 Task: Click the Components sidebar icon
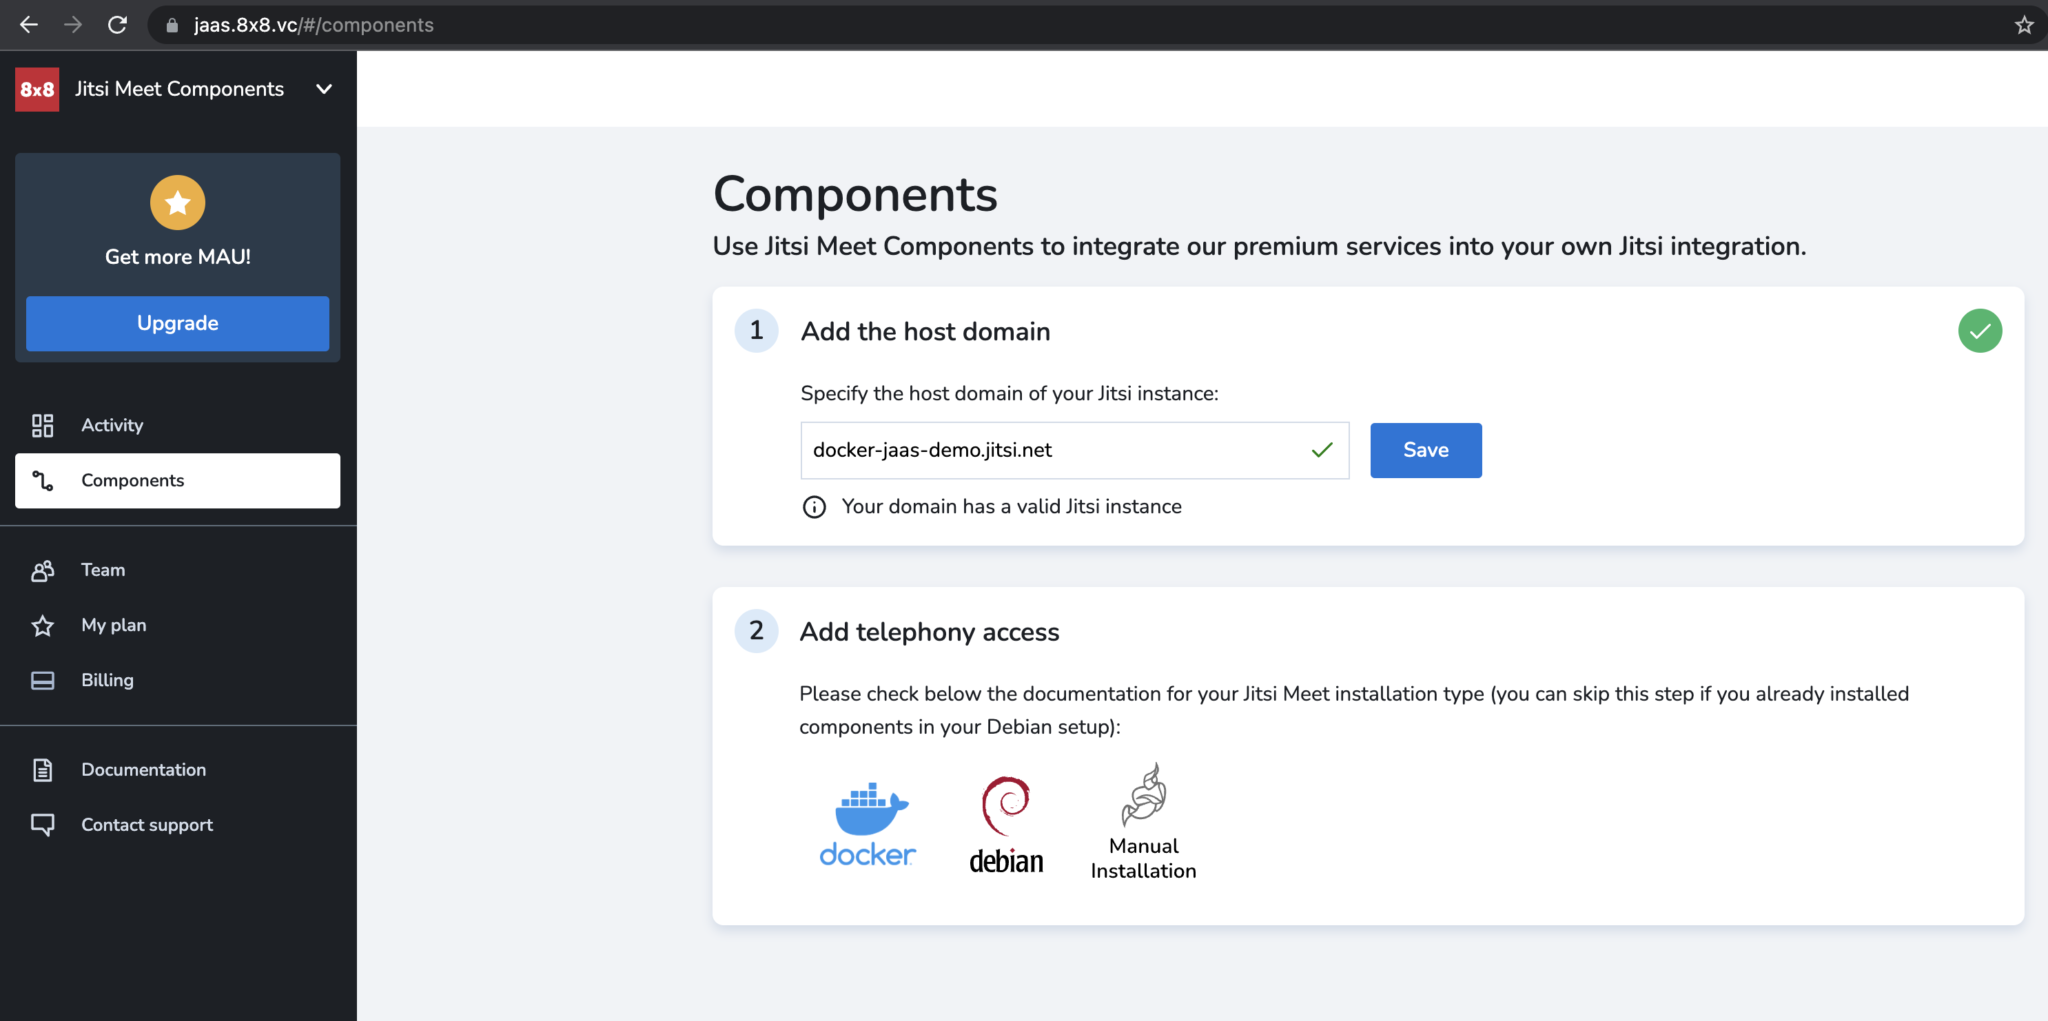point(42,481)
